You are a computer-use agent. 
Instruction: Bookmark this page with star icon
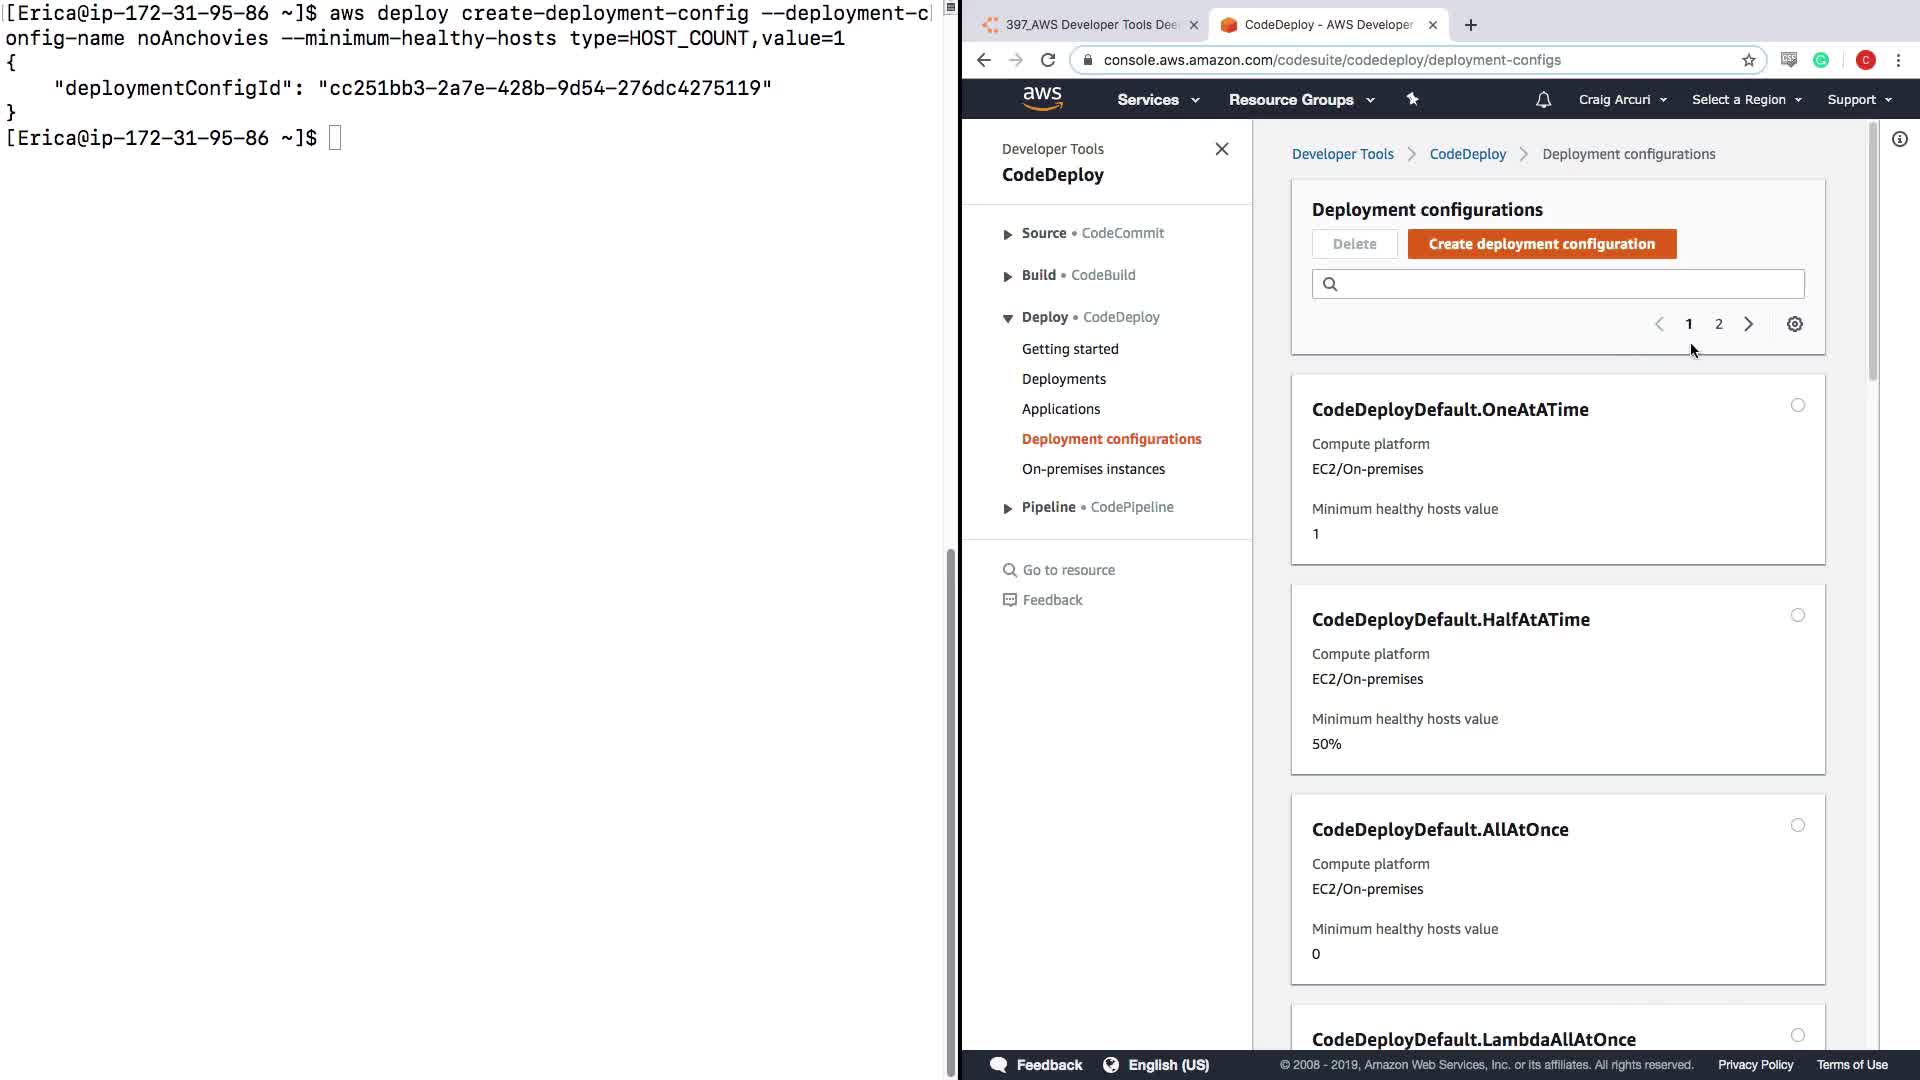[1748, 60]
